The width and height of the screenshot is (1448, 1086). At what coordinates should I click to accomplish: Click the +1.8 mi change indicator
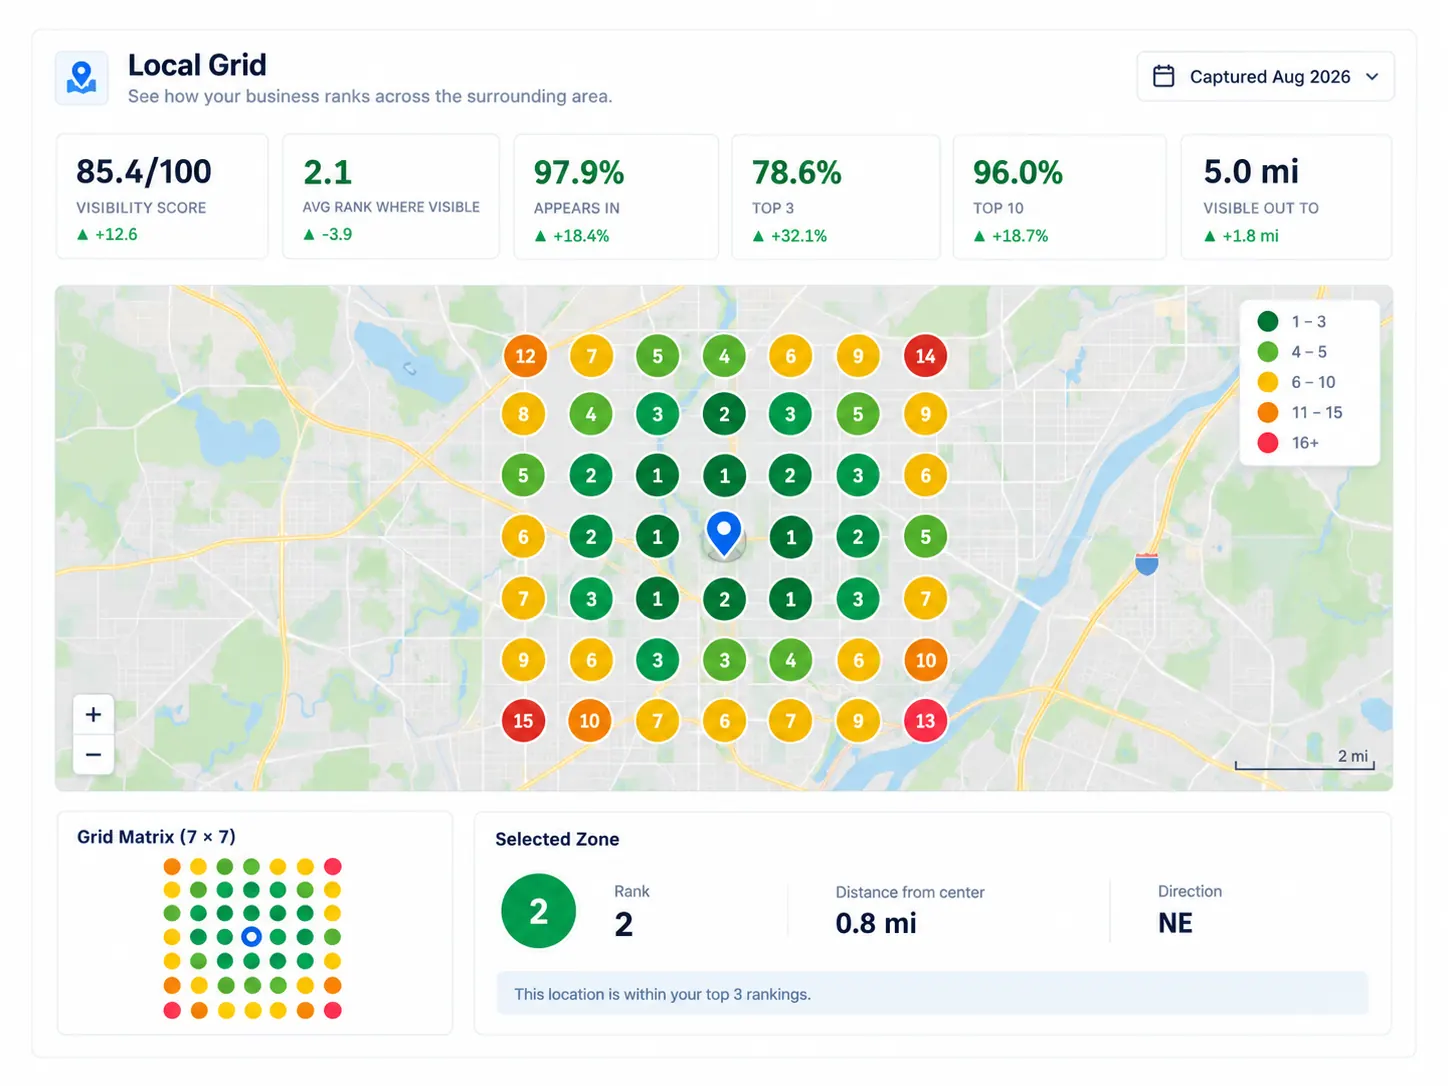click(x=1241, y=236)
